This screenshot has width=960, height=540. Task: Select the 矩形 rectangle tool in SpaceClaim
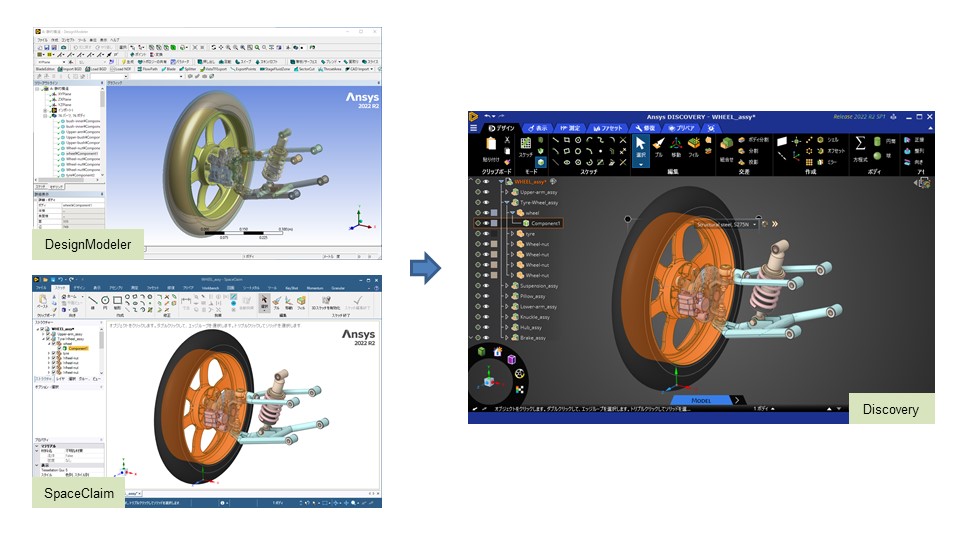pyautogui.click(x=117, y=301)
